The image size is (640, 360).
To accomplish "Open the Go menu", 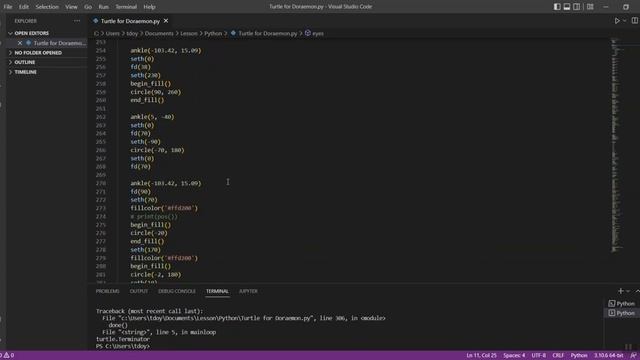I will pos(88,7).
